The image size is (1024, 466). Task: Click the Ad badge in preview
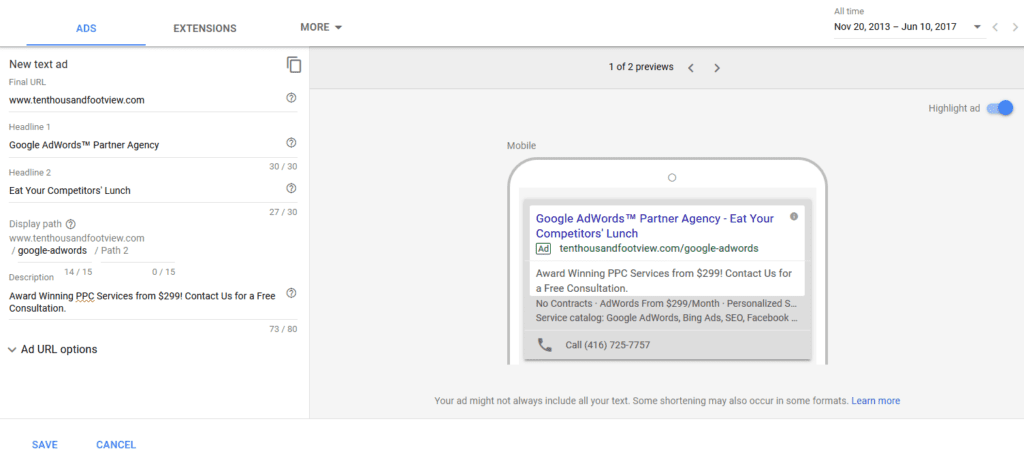tap(543, 249)
